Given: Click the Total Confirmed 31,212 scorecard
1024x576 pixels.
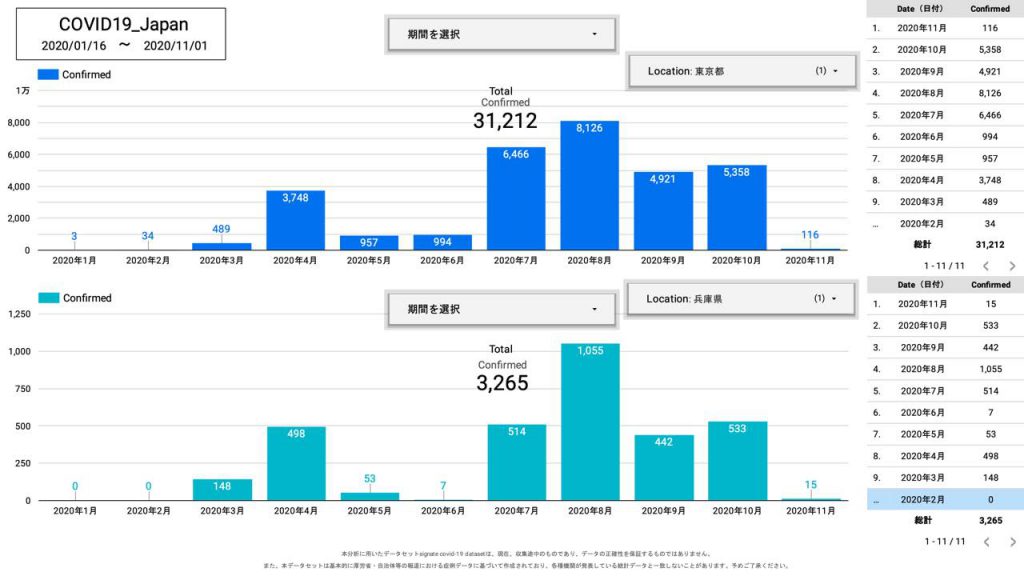Looking at the screenshot, I should pyautogui.click(x=505, y=110).
